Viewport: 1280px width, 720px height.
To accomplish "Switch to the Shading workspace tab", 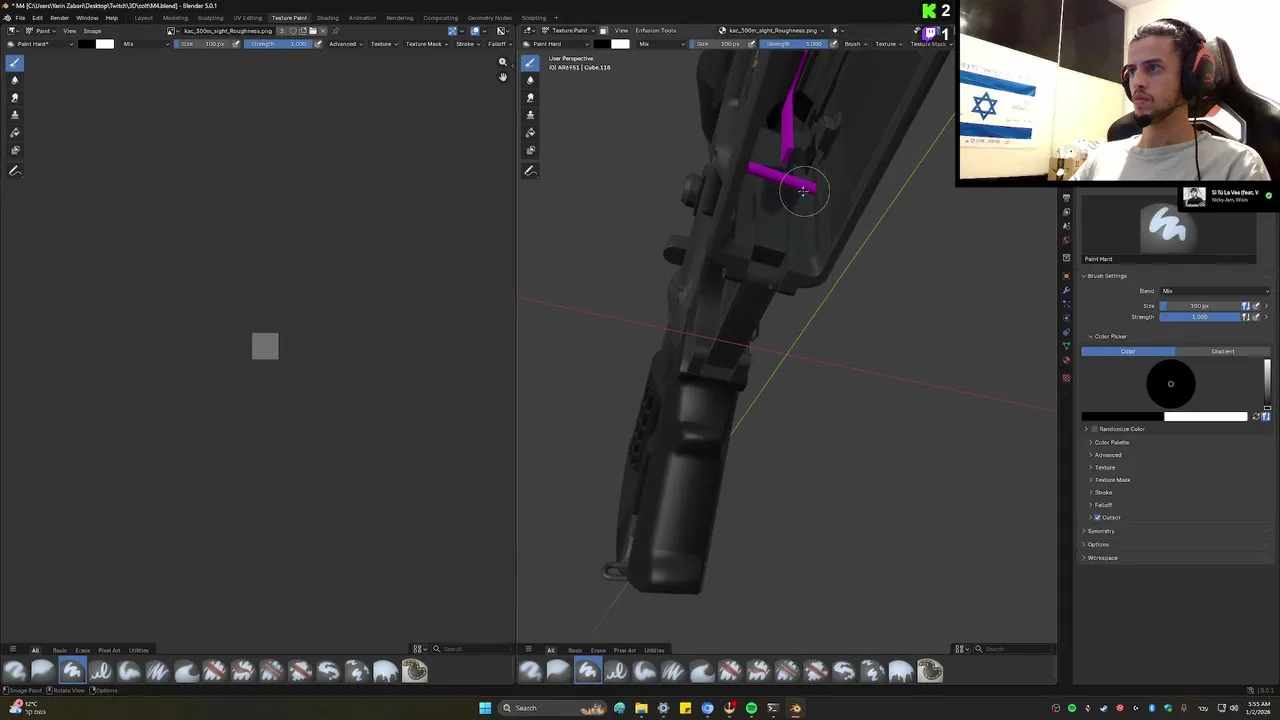I will pos(328,18).
